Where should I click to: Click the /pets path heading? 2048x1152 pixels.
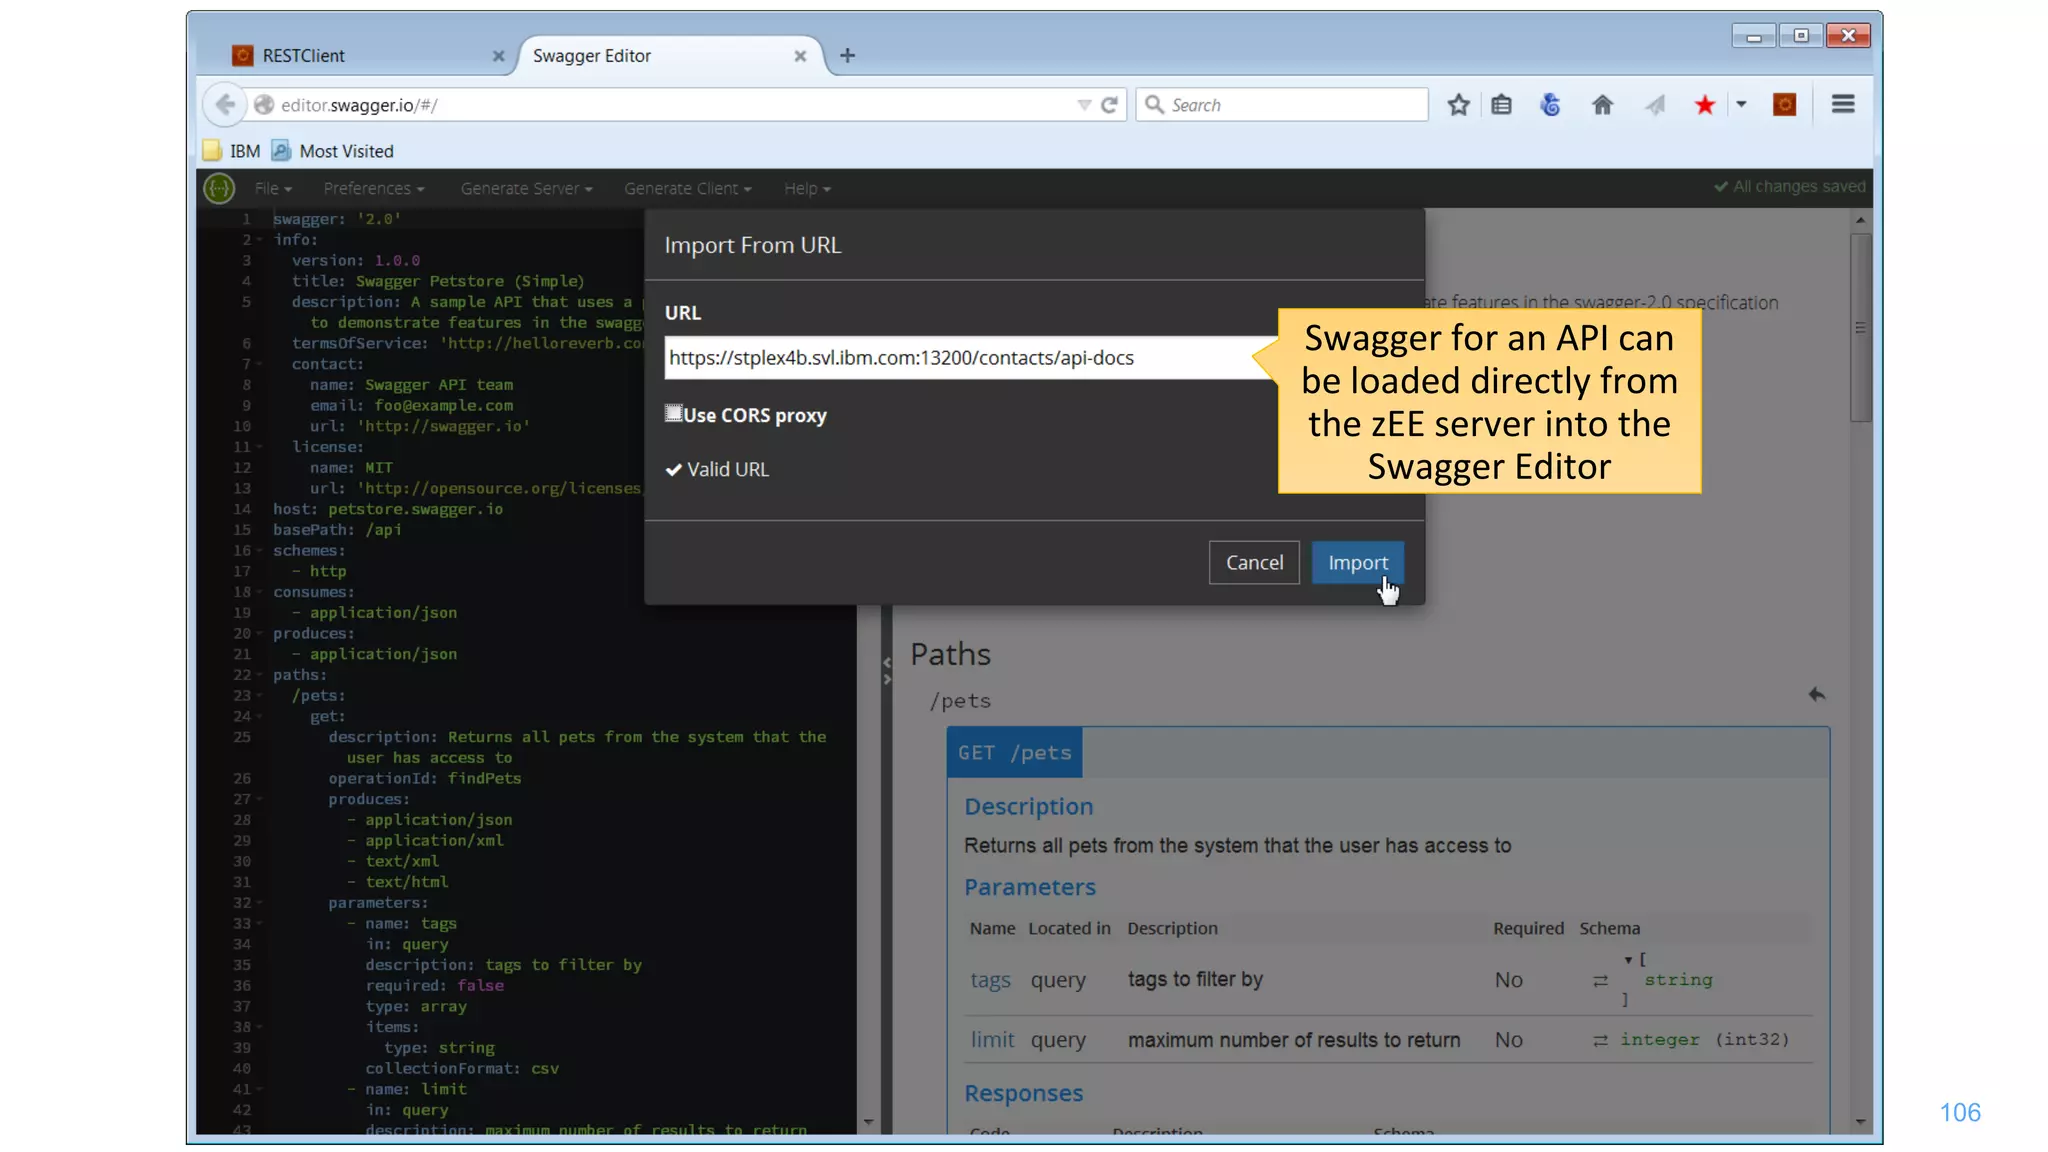click(960, 701)
